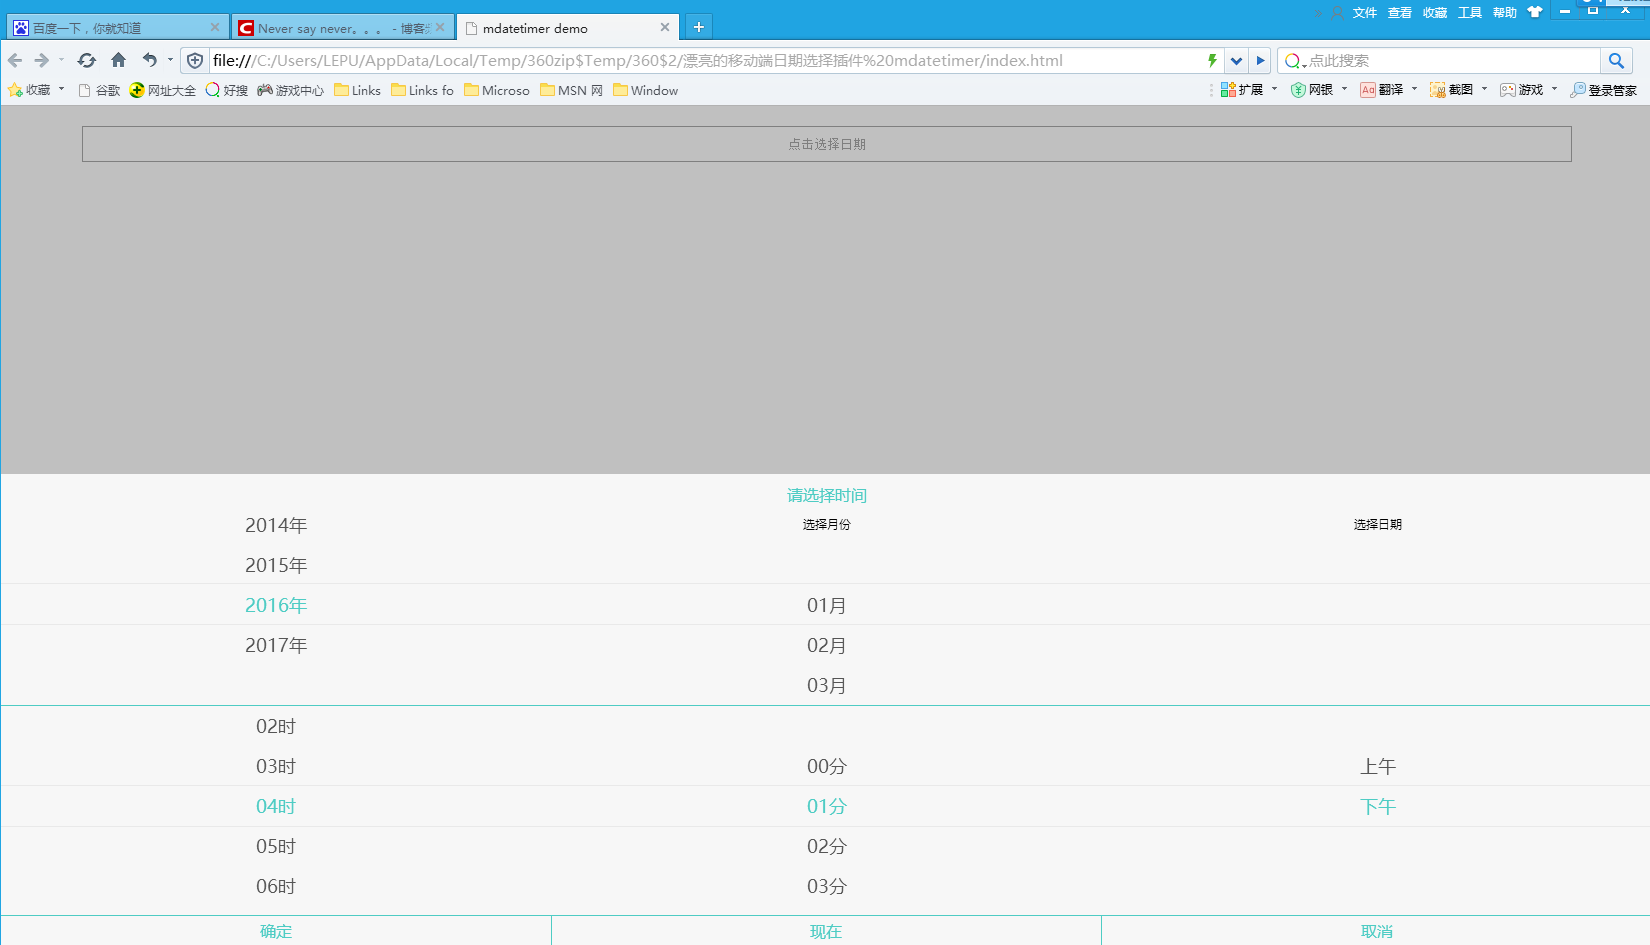Switch to the 百度一下 tab
Image resolution: width=1650 pixels, height=945 pixels.
[116, 27]
